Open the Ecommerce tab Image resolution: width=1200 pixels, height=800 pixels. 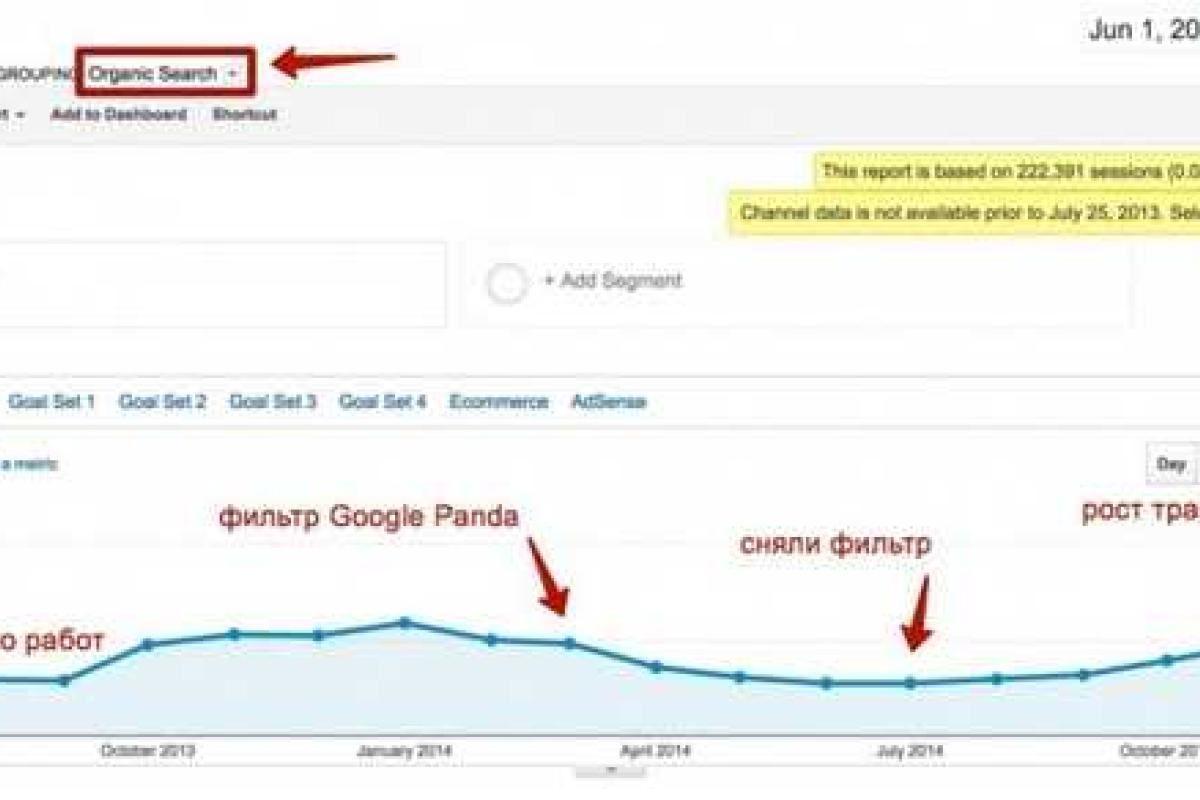(498, 402)
